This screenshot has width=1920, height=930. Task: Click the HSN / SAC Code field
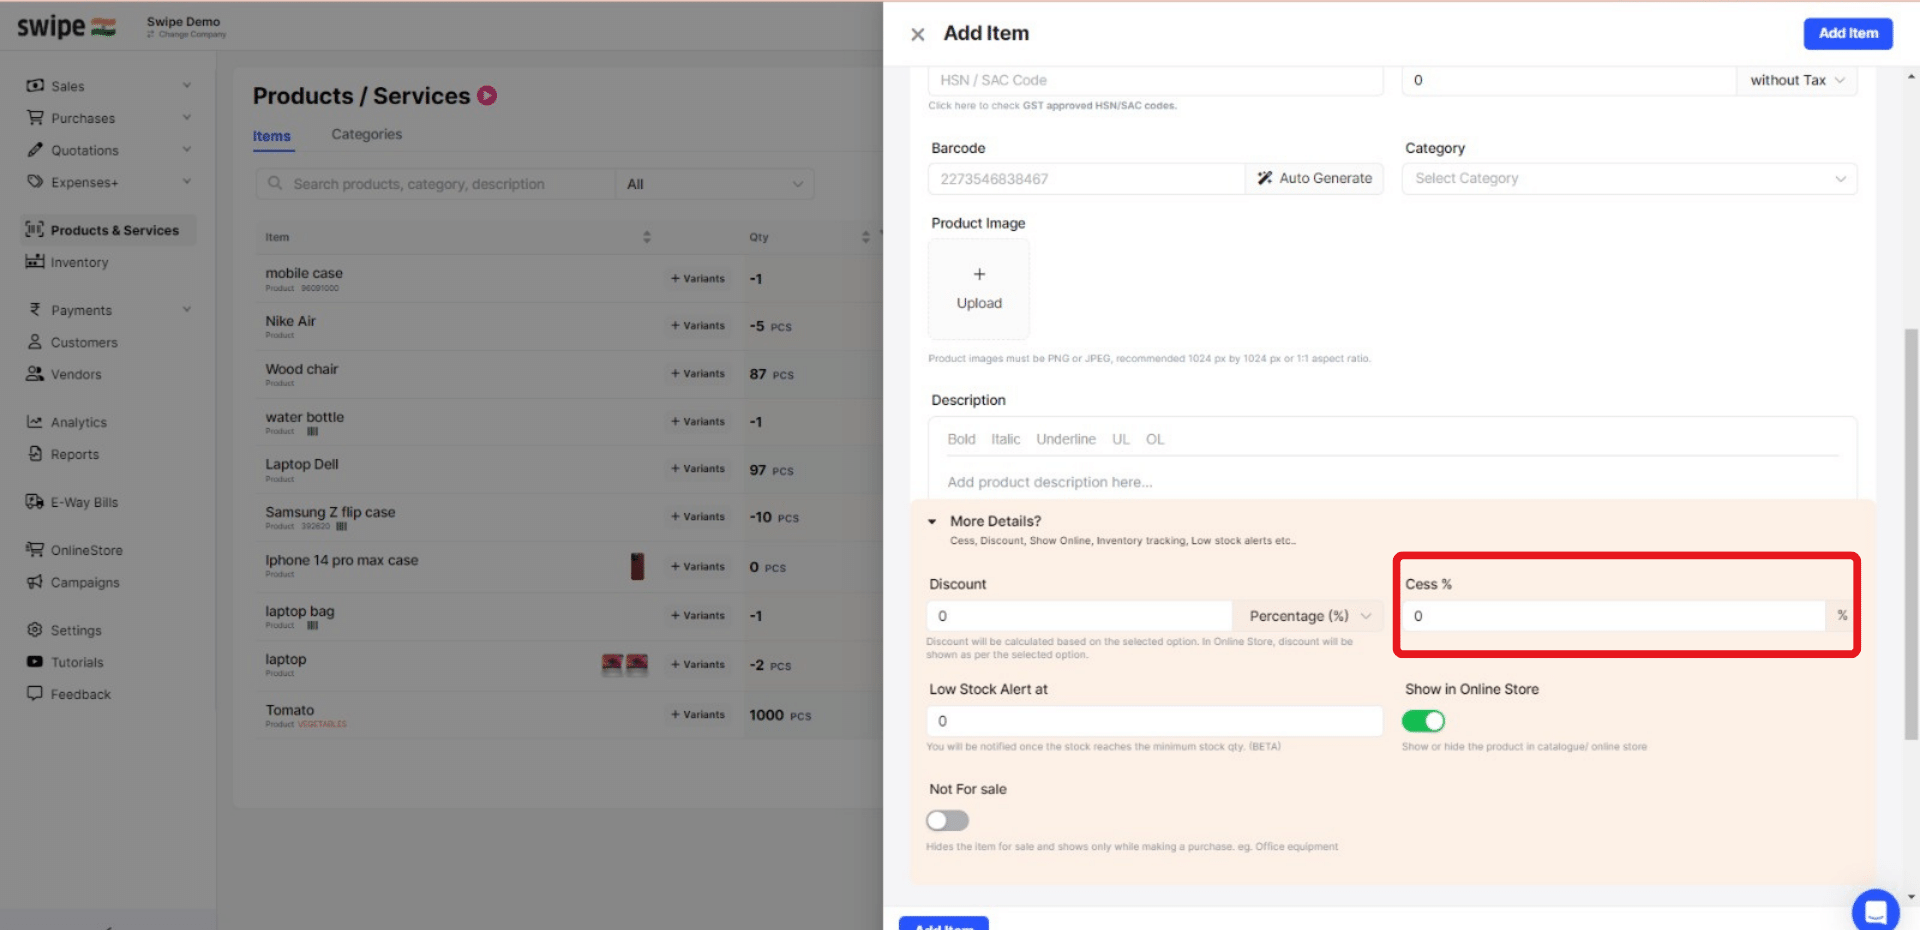click(x=1156, y=80)
